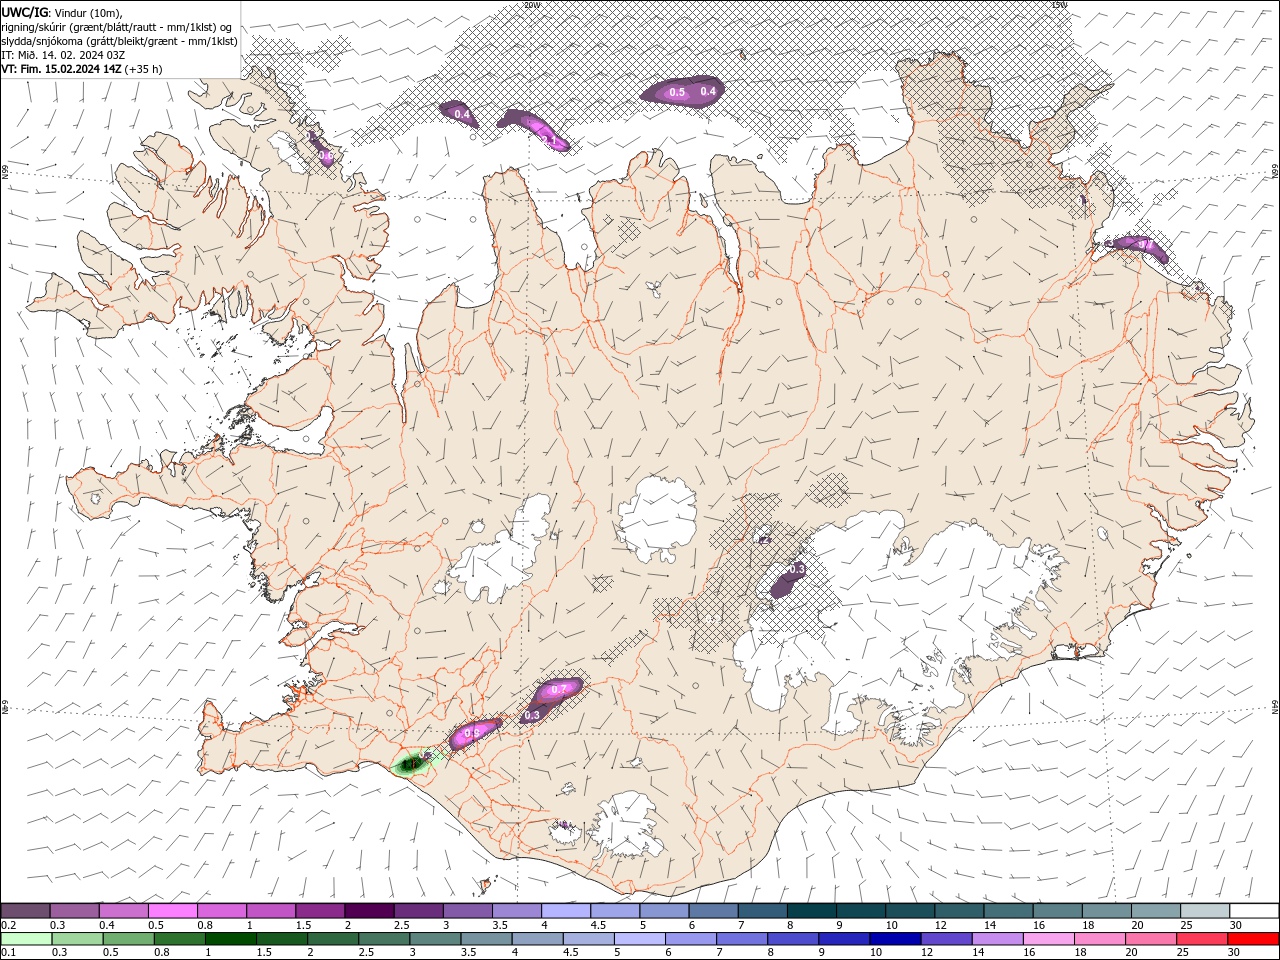Click the 'slydda/snjókoma' legend description line

point(119,41)
